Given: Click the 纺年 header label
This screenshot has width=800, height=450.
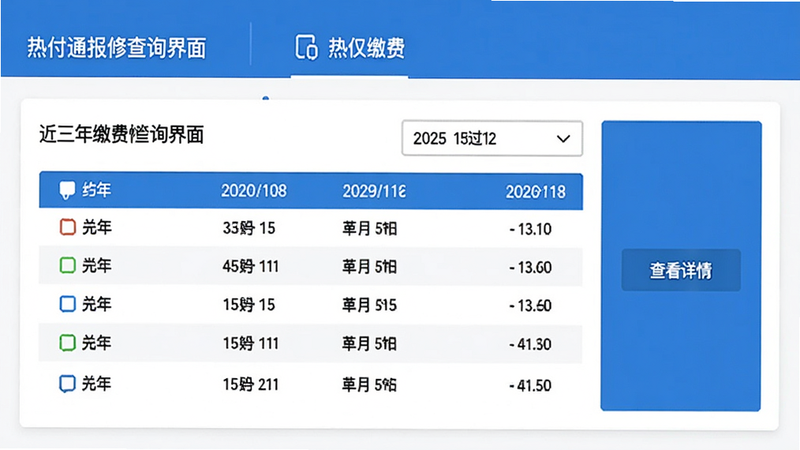Looking at the screenshot, I should (96, 190).
